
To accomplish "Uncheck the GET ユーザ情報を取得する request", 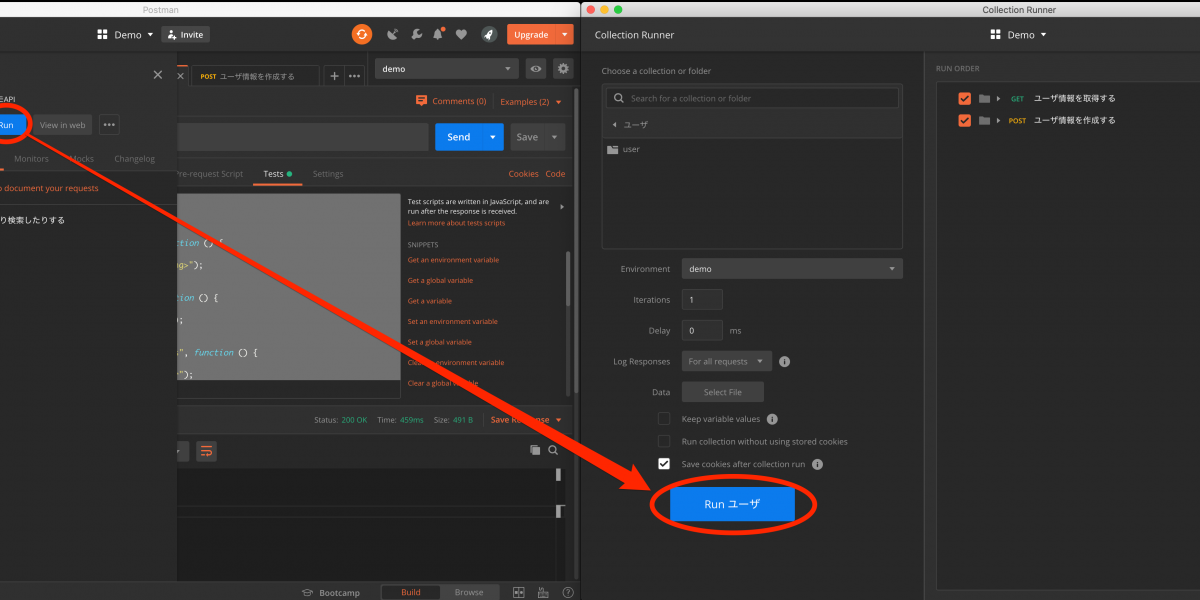I will 964,99.
